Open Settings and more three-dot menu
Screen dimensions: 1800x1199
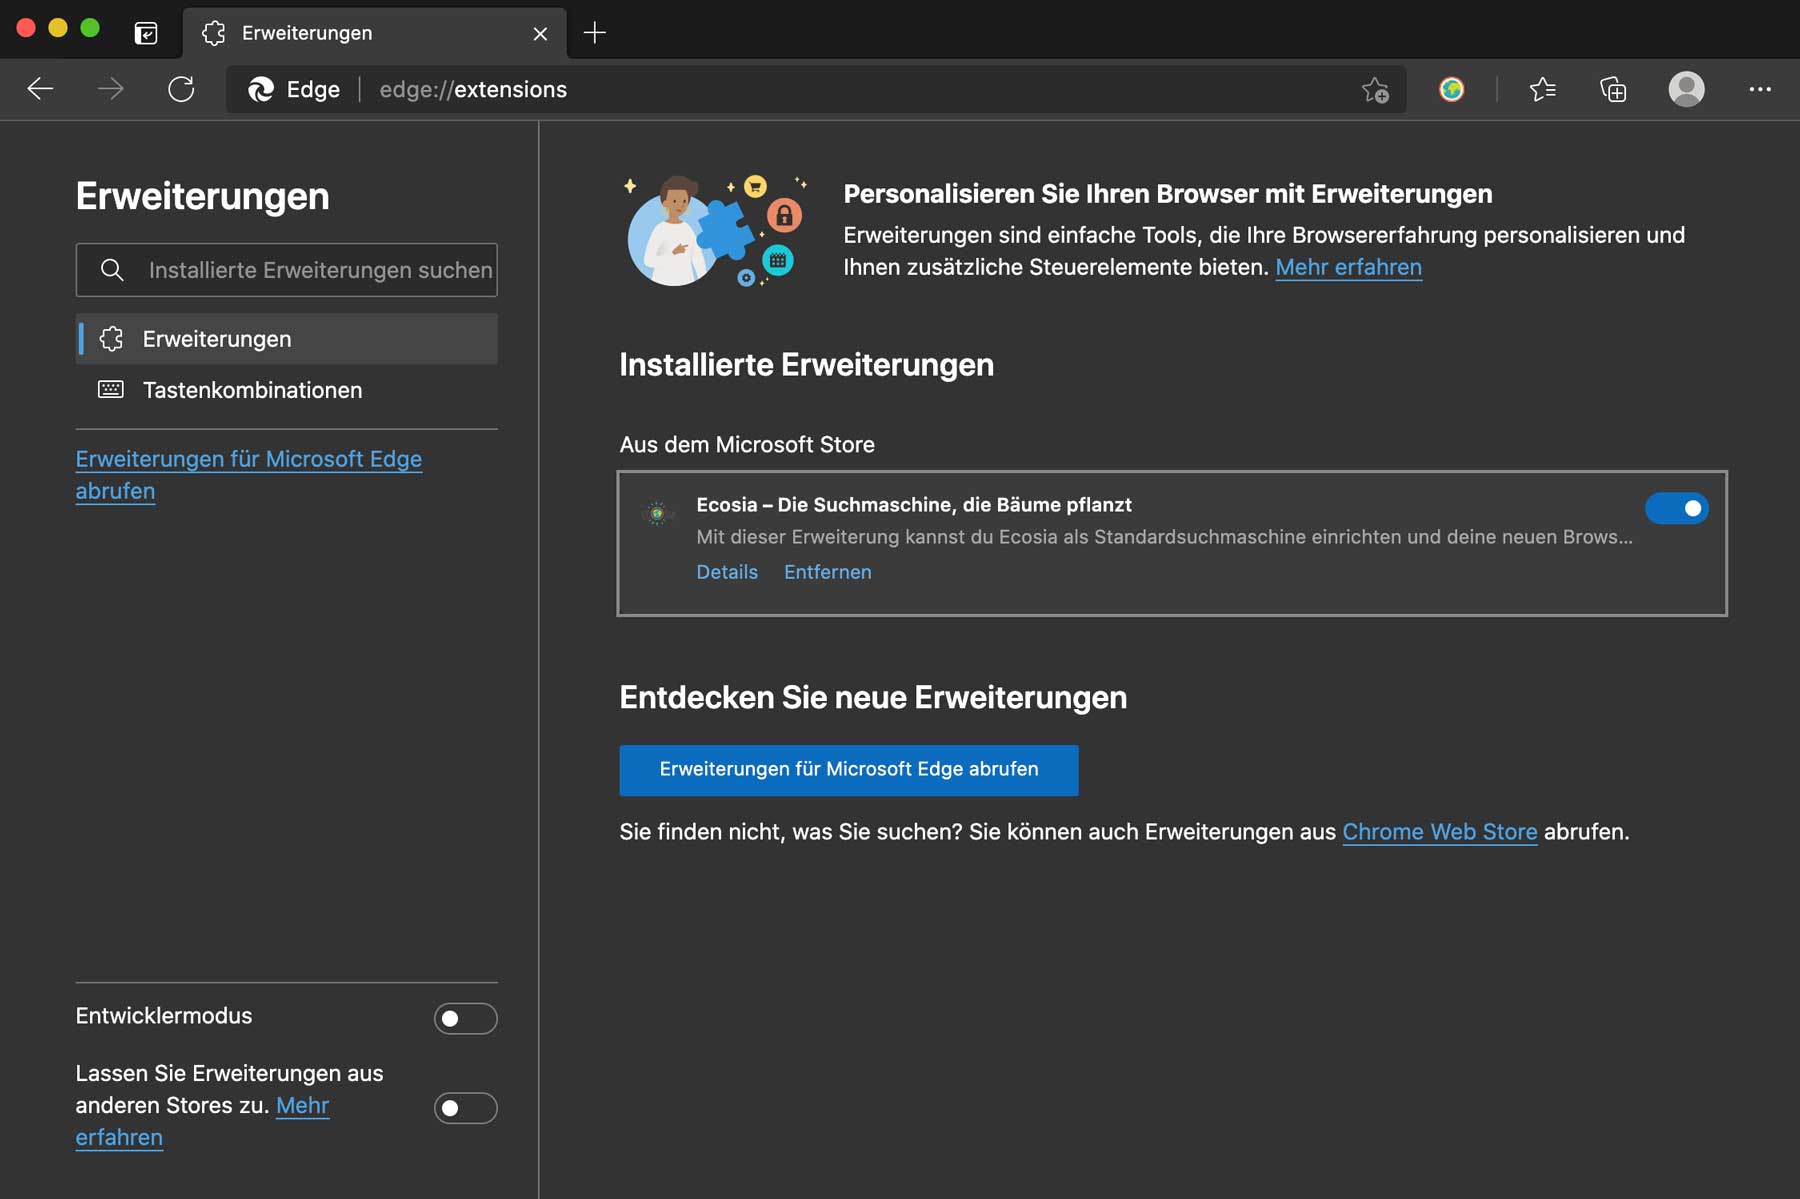pyautogui.click(x=1760, y=90)
